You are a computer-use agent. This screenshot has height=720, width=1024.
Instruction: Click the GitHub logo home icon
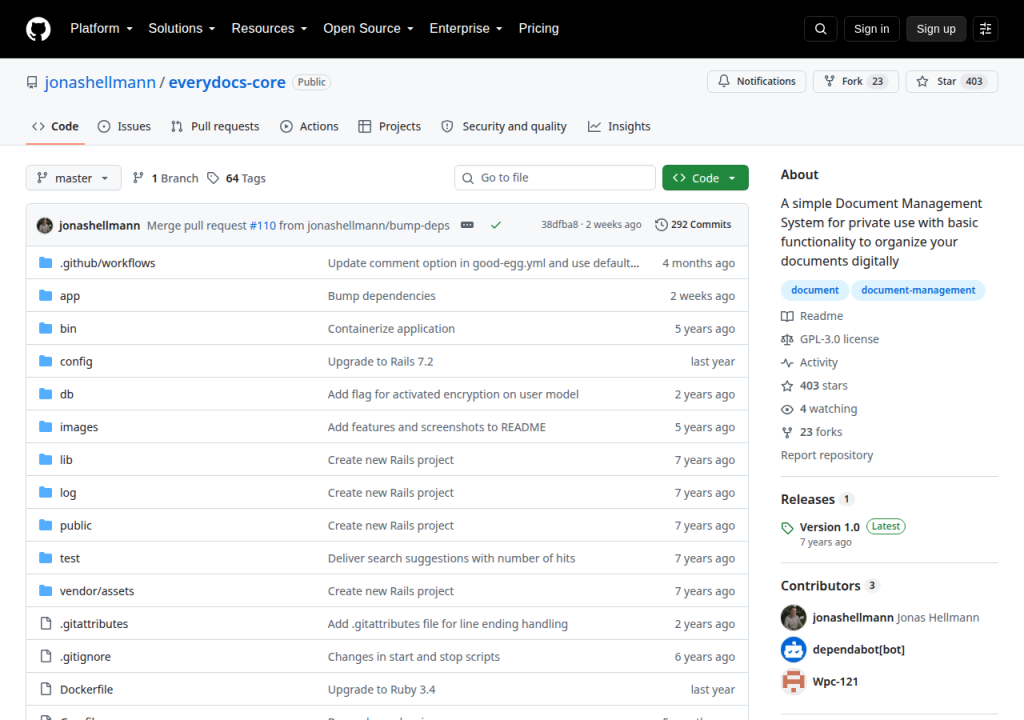click(38, 29)
